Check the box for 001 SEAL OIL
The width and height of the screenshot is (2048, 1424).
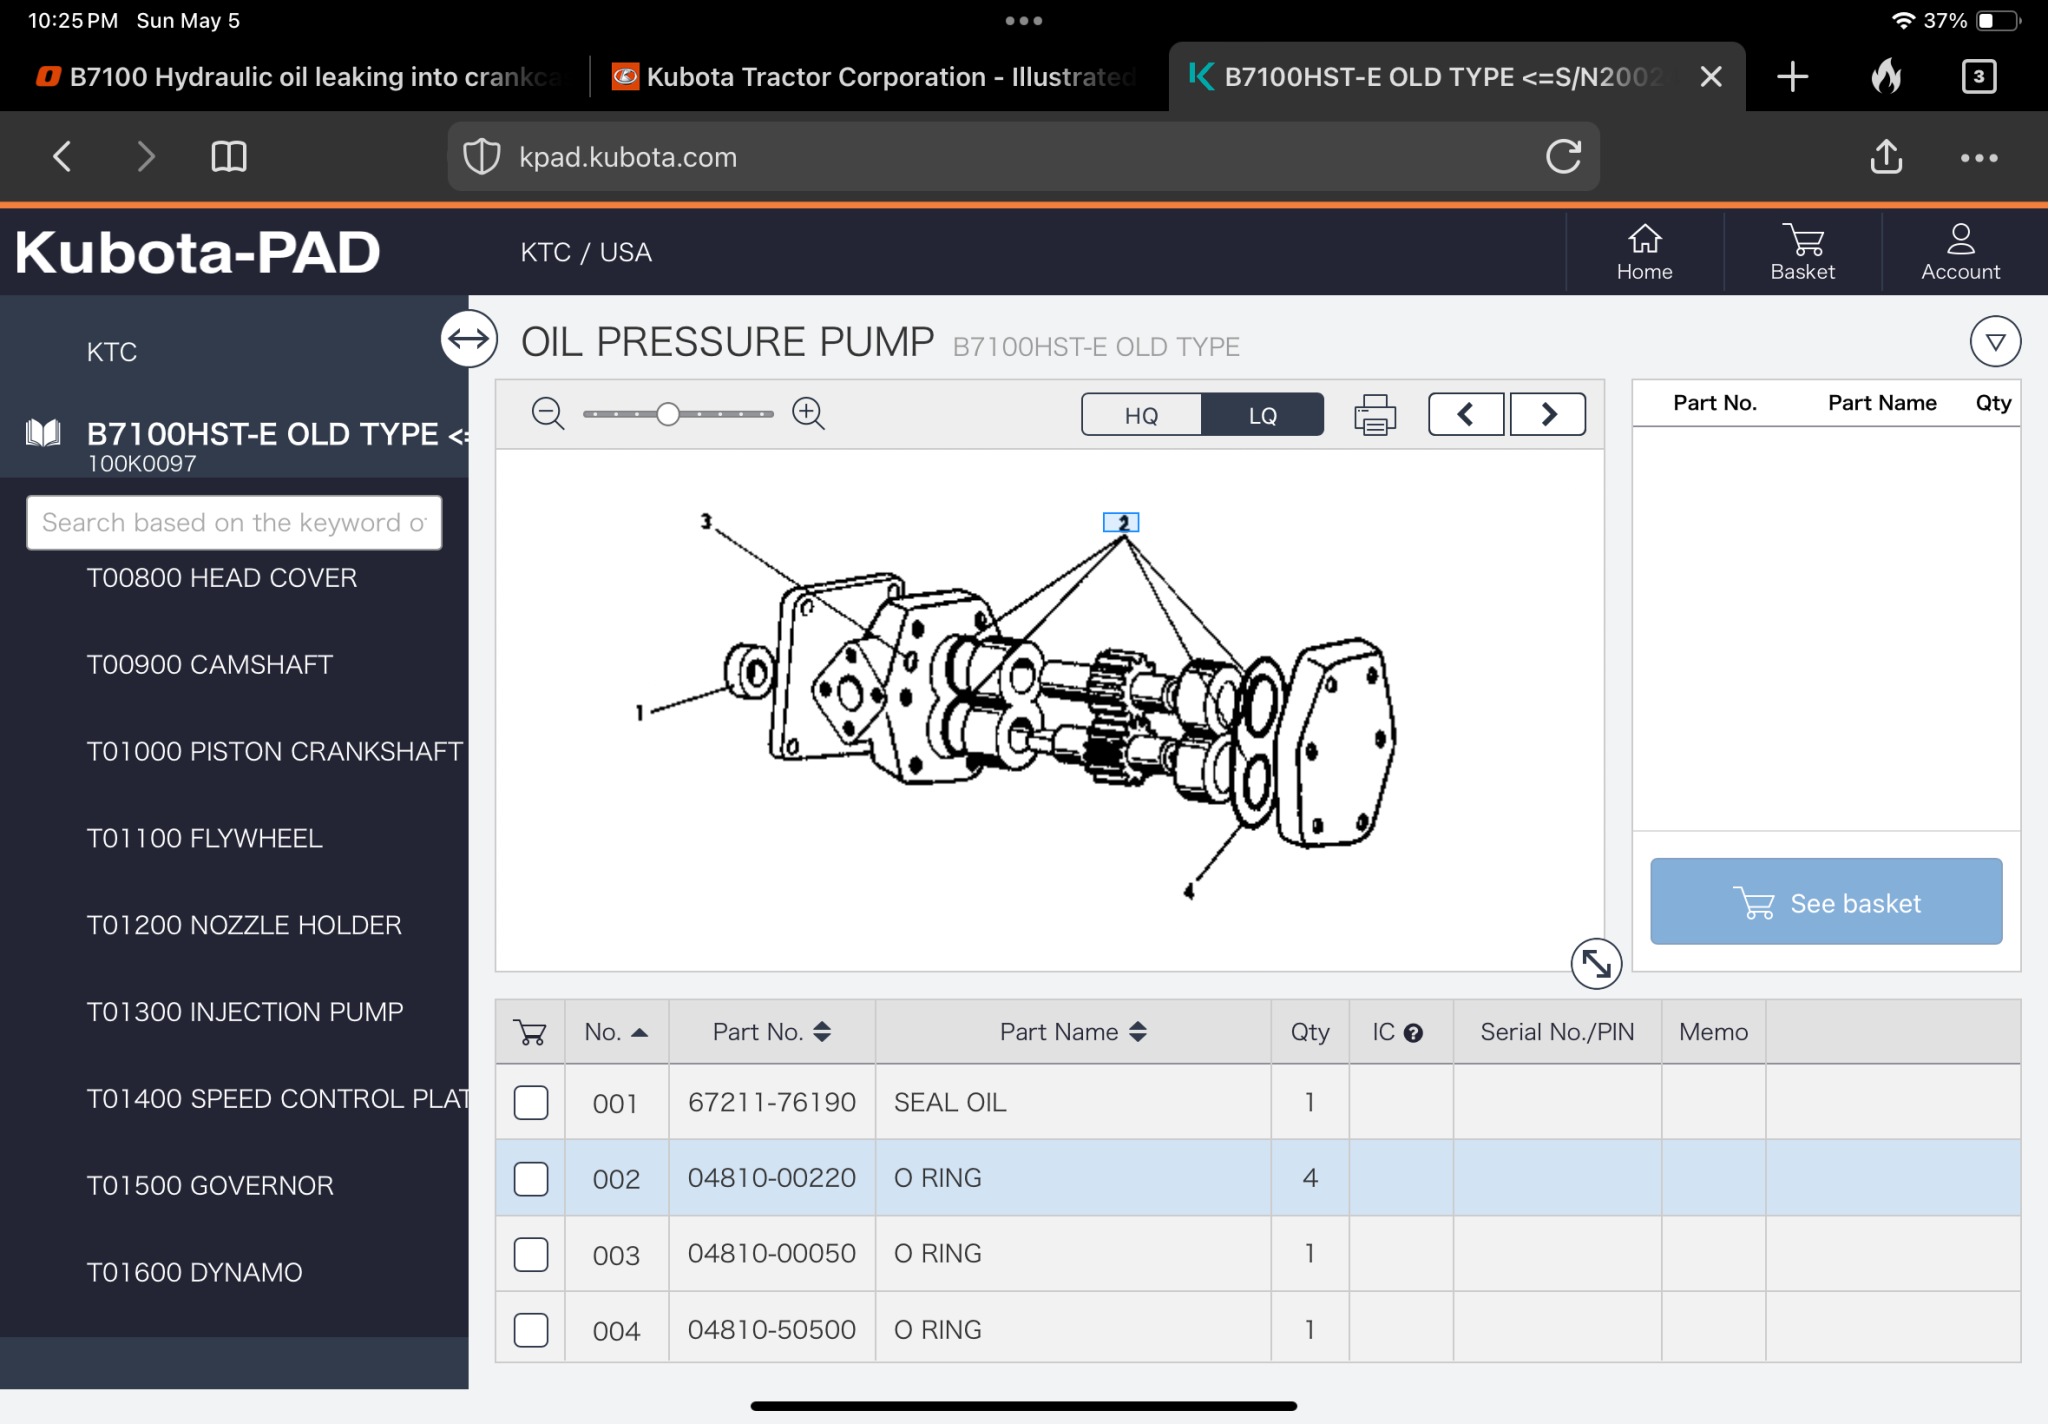coord(531,1103)
